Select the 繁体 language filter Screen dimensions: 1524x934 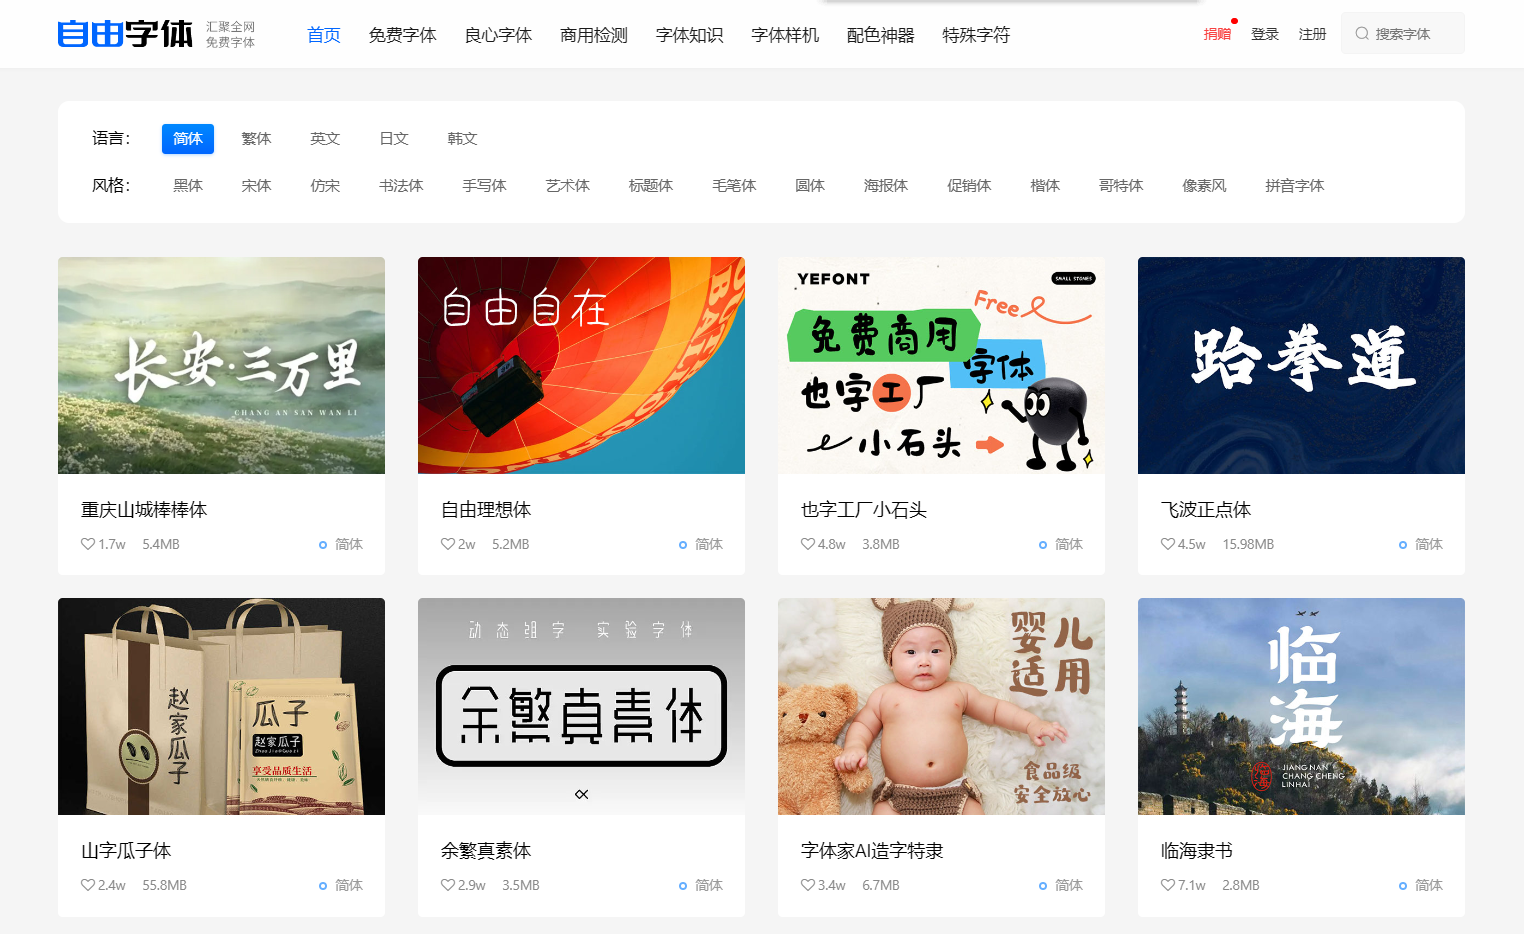[x=256, y=139]
